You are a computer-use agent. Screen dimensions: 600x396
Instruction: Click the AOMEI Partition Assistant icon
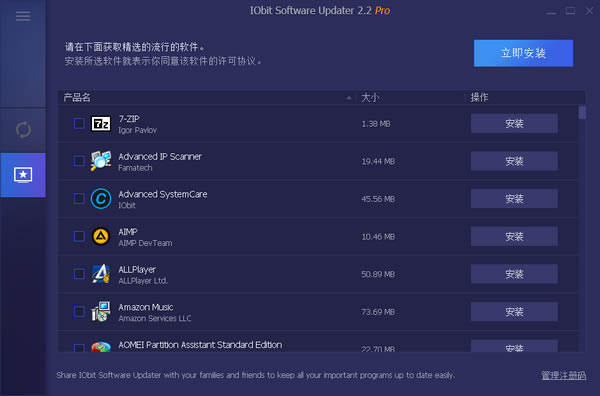(101, 347)
